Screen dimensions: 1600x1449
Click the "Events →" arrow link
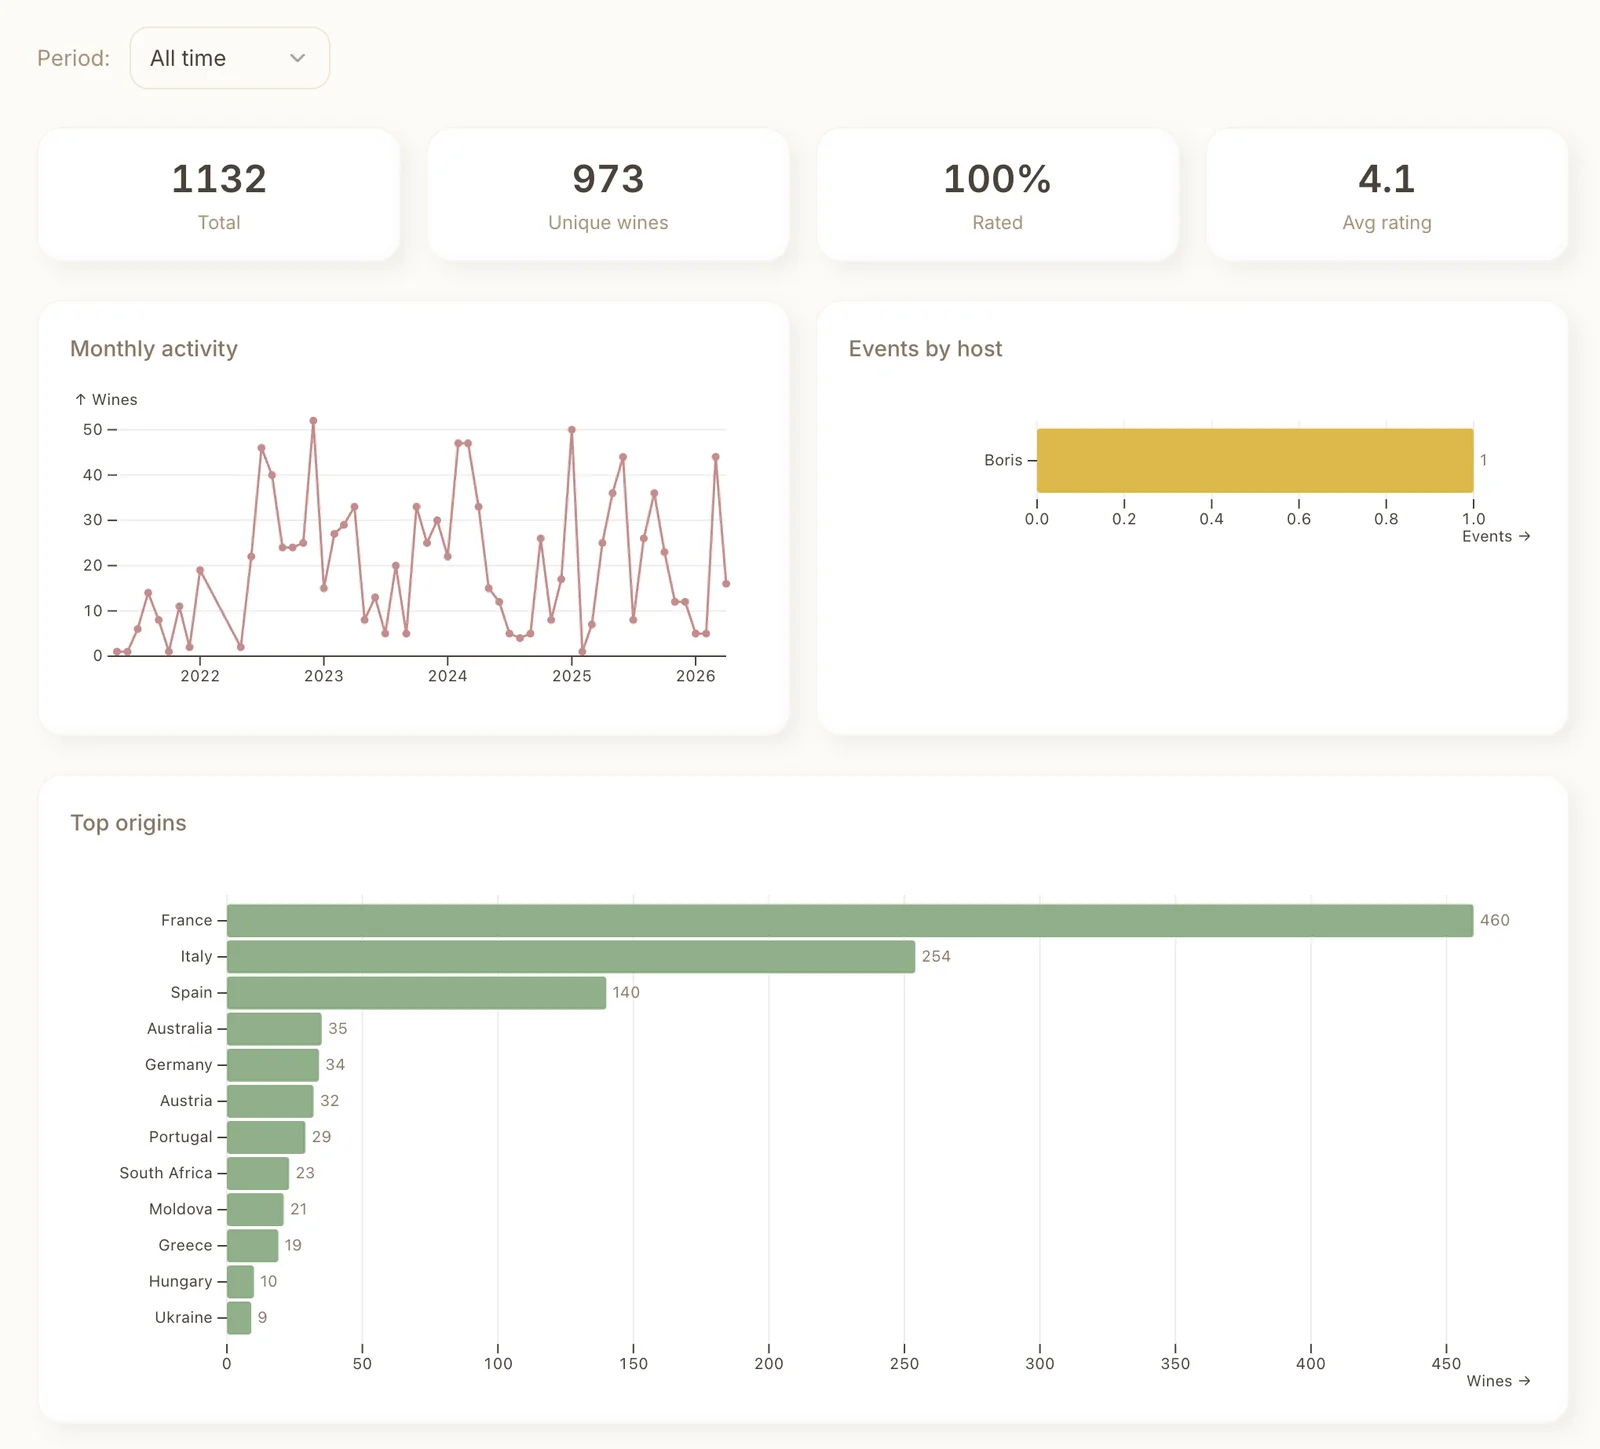coord(1495,536)
